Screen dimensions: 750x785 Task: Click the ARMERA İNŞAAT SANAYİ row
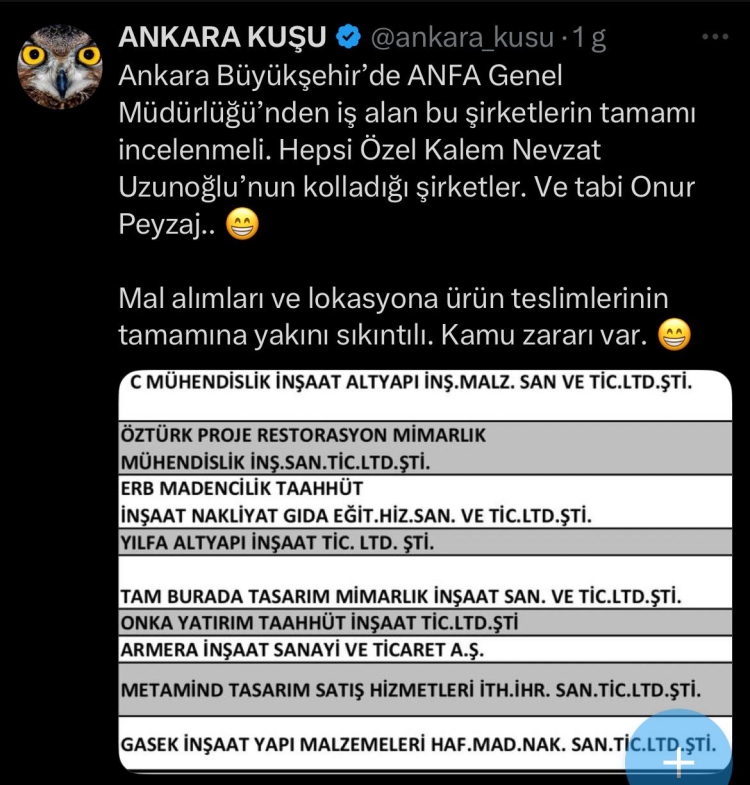(425, 649)
